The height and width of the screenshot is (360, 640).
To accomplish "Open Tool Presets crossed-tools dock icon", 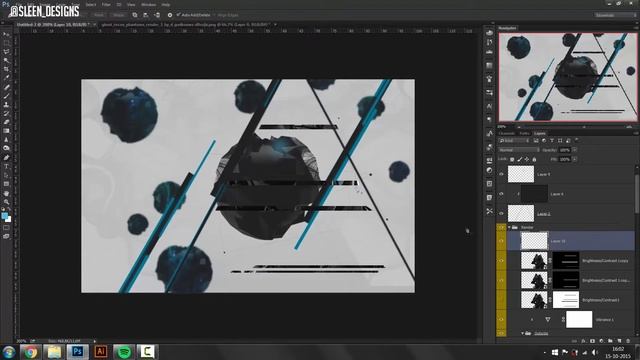I will pos(489,211).
